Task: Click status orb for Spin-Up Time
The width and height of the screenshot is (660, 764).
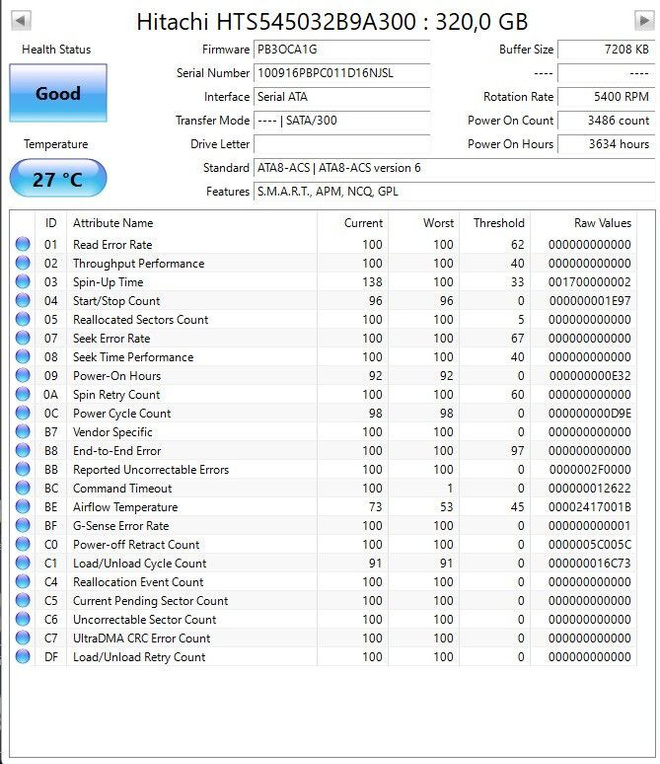Action: (22, 282)
